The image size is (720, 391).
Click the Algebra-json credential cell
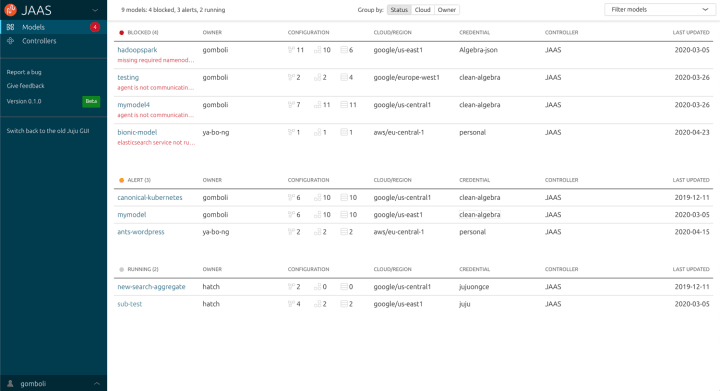(x=478, y=50)
